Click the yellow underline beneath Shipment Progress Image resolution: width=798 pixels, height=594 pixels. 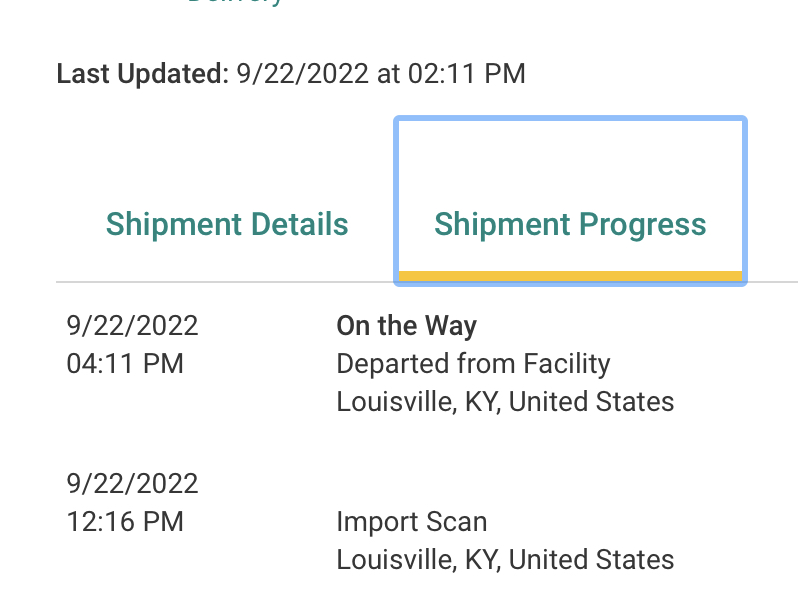[x=570, y=276]
